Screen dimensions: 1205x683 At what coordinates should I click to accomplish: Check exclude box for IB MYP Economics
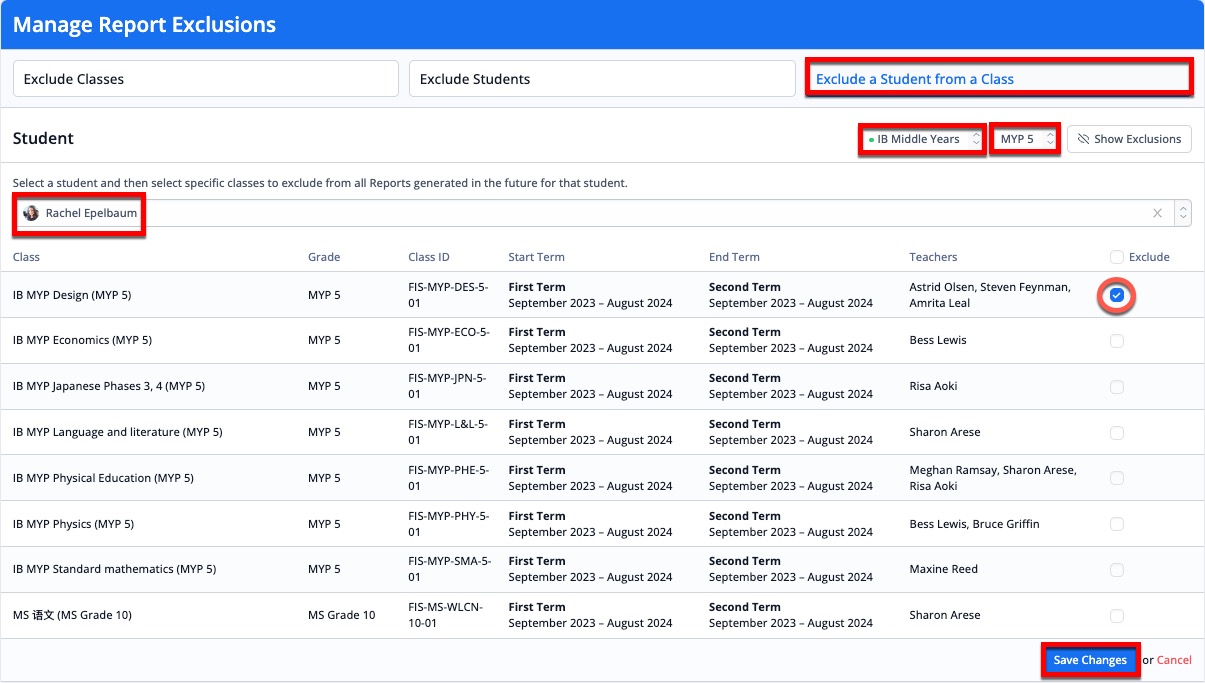click(1117, 341)
